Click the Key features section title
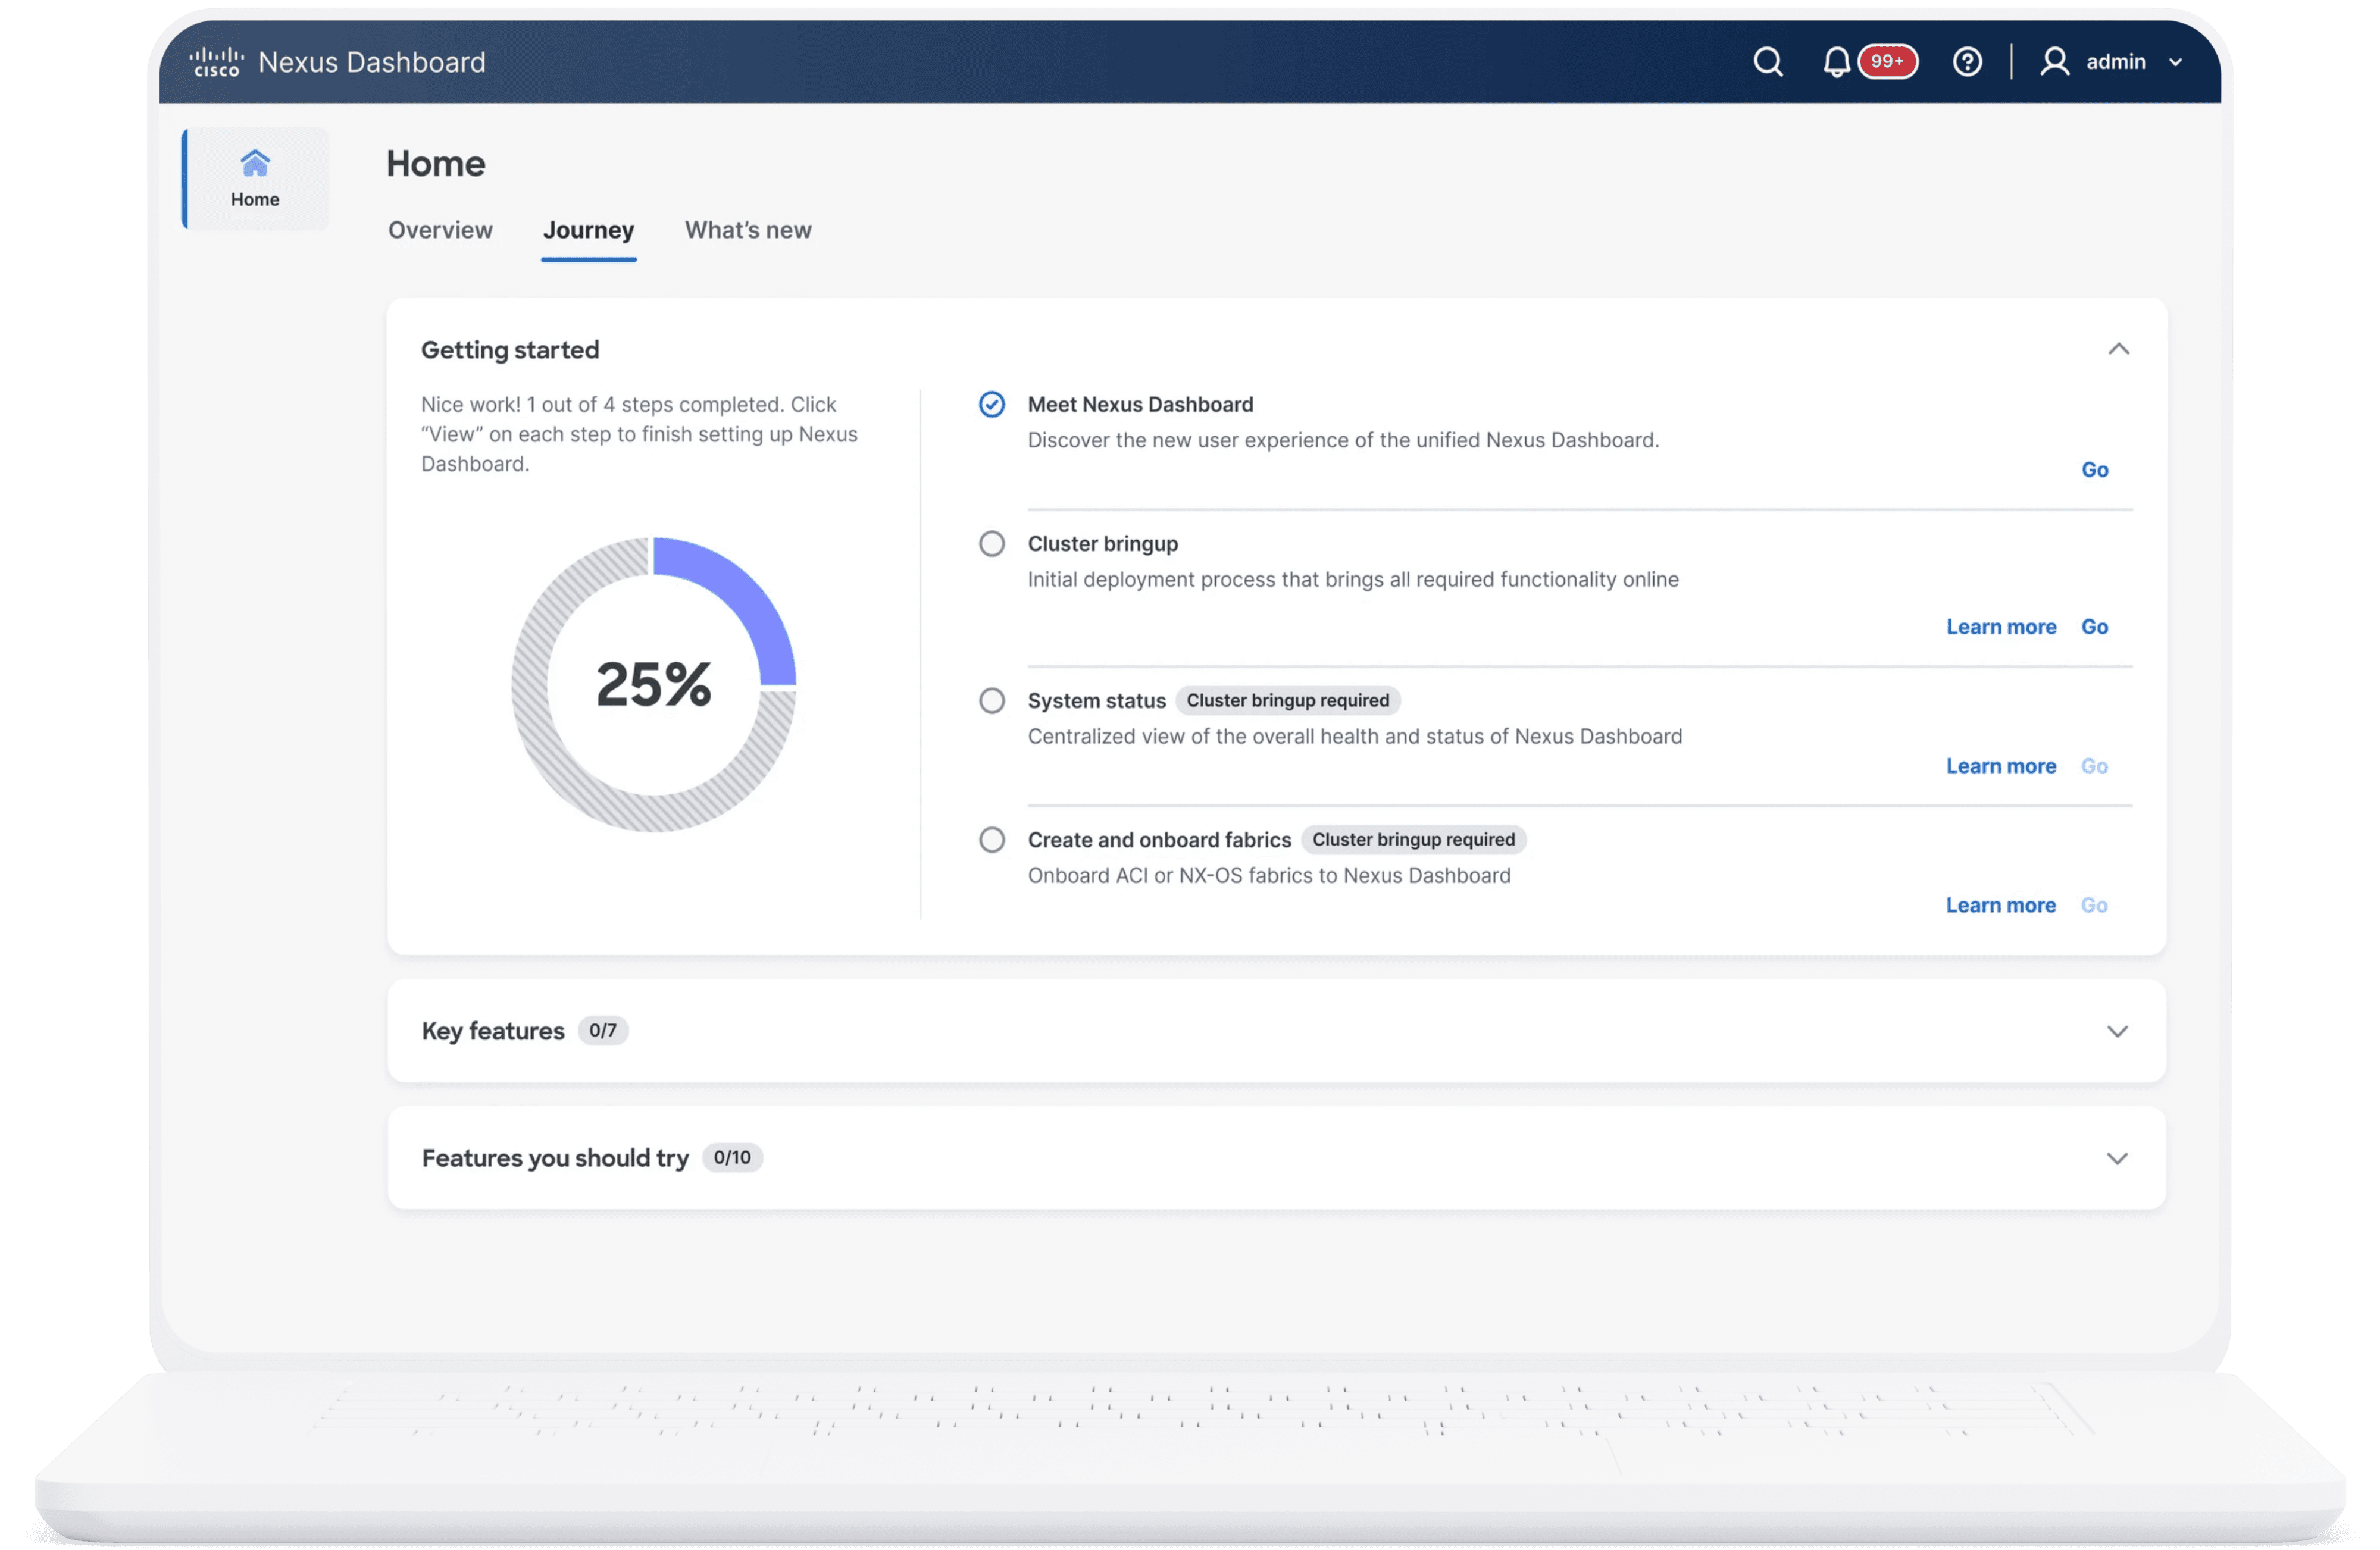The image size is (2380, 1550). click(493, 1031)
